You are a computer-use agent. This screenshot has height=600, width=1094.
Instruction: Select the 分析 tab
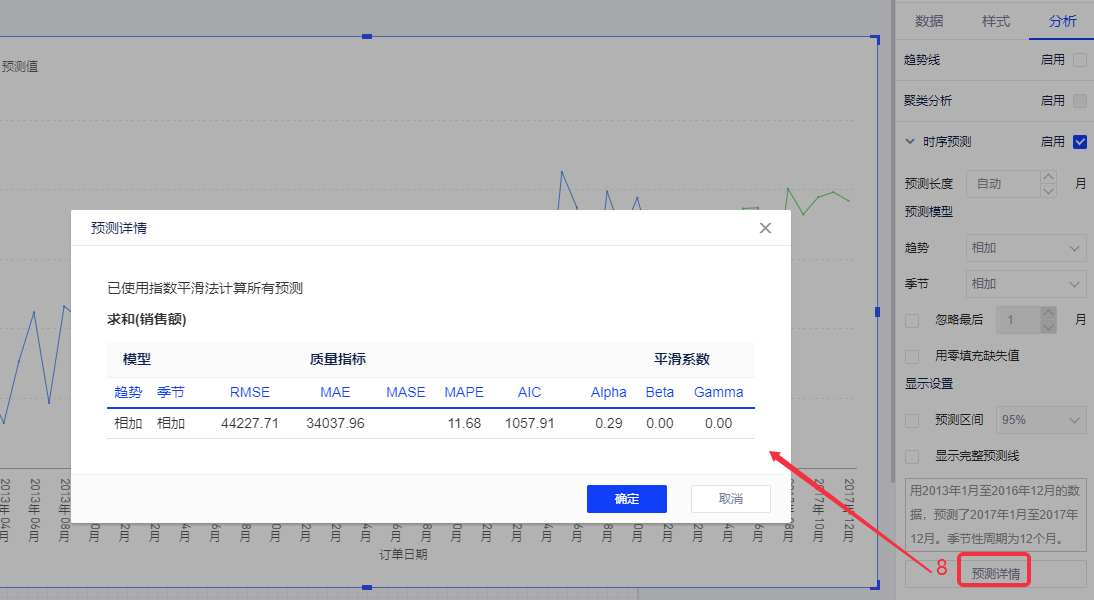pyautogui.click(x=1062, y=21)
